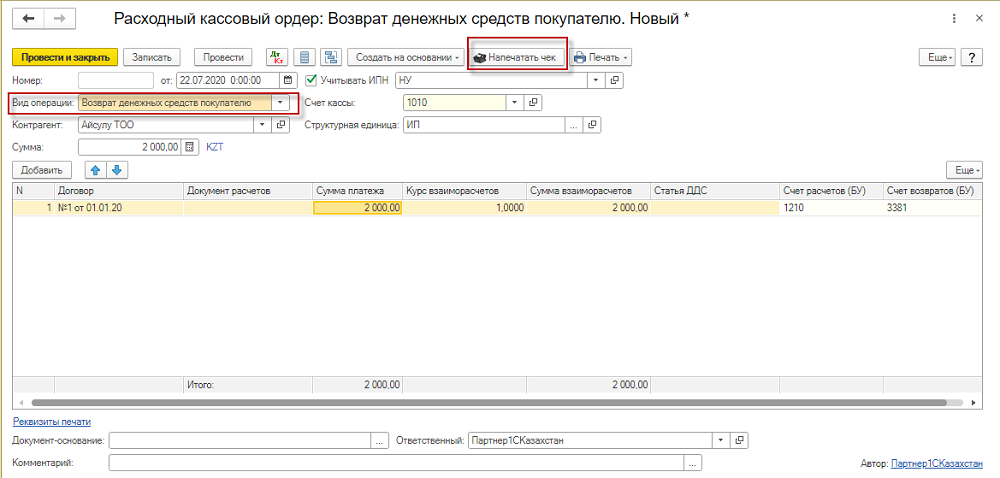Click Документ расчетов column header
1000x478 pixels.
pos(248,191)
